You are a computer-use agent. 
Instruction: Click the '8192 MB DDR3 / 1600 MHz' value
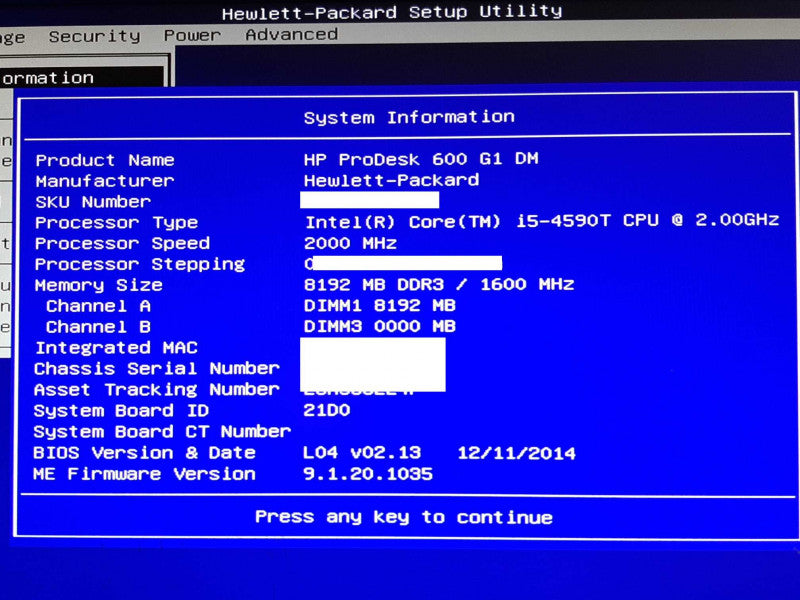click(x=439, y=284)
